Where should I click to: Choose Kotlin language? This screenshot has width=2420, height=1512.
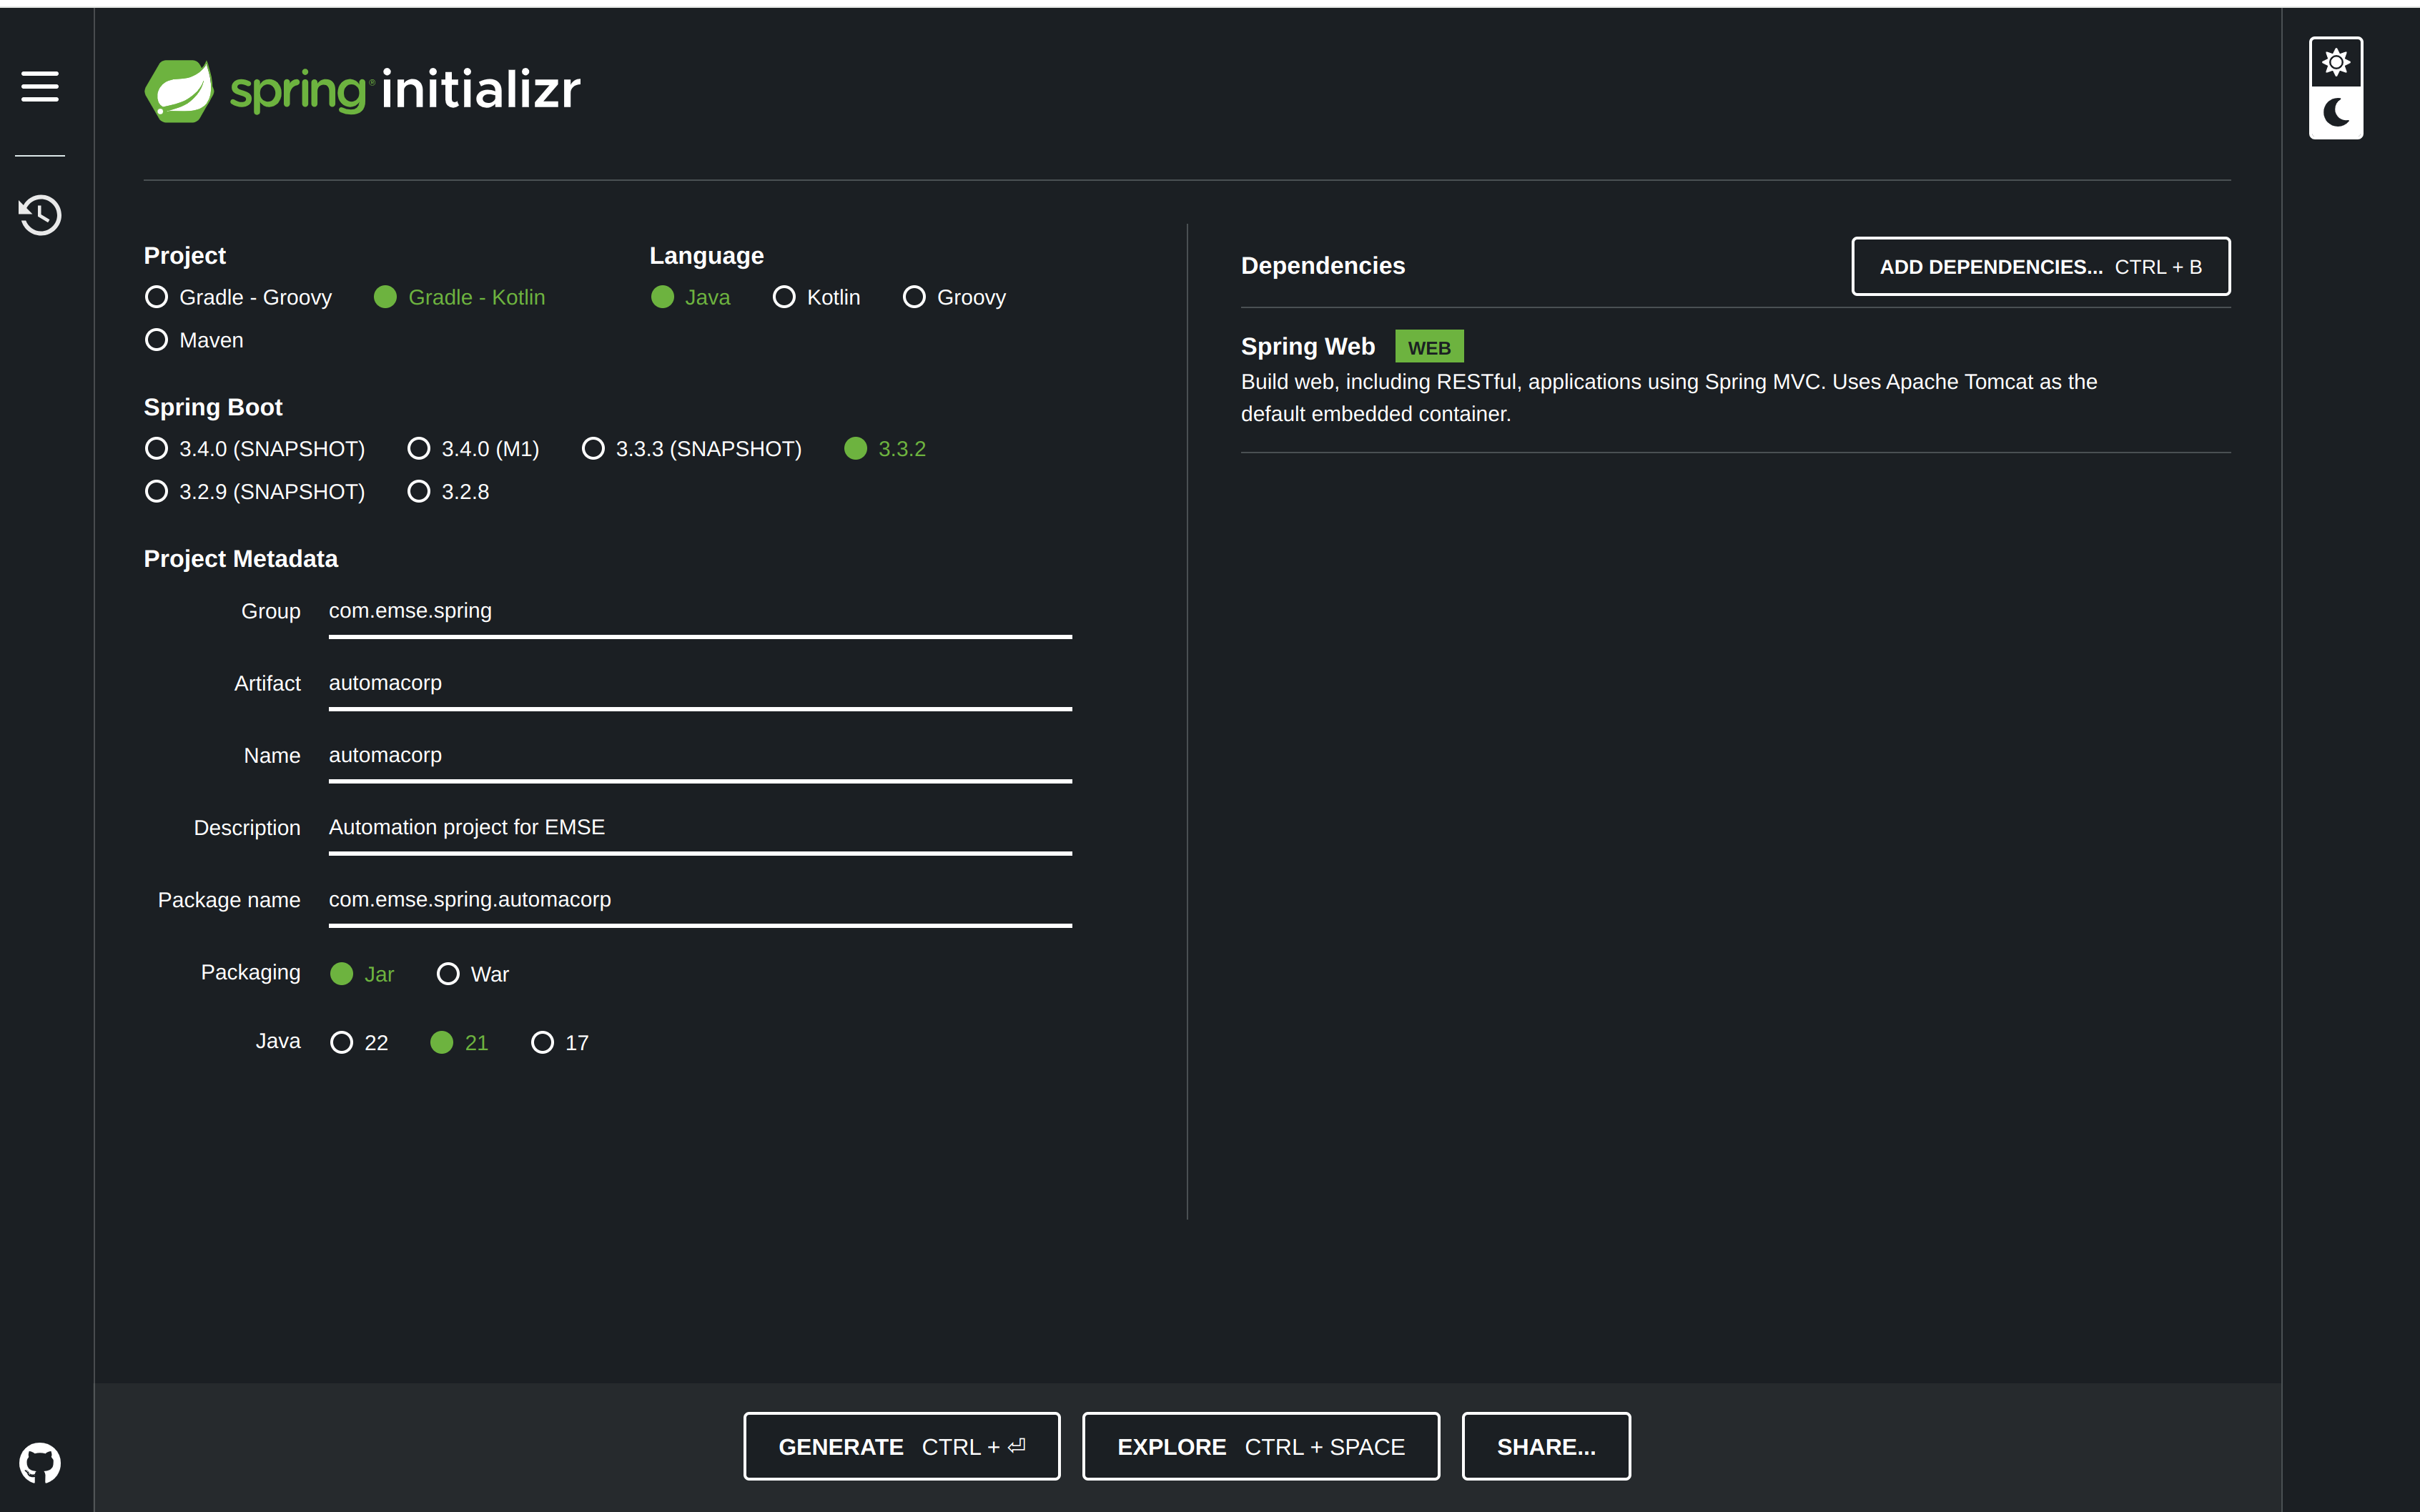816,297
